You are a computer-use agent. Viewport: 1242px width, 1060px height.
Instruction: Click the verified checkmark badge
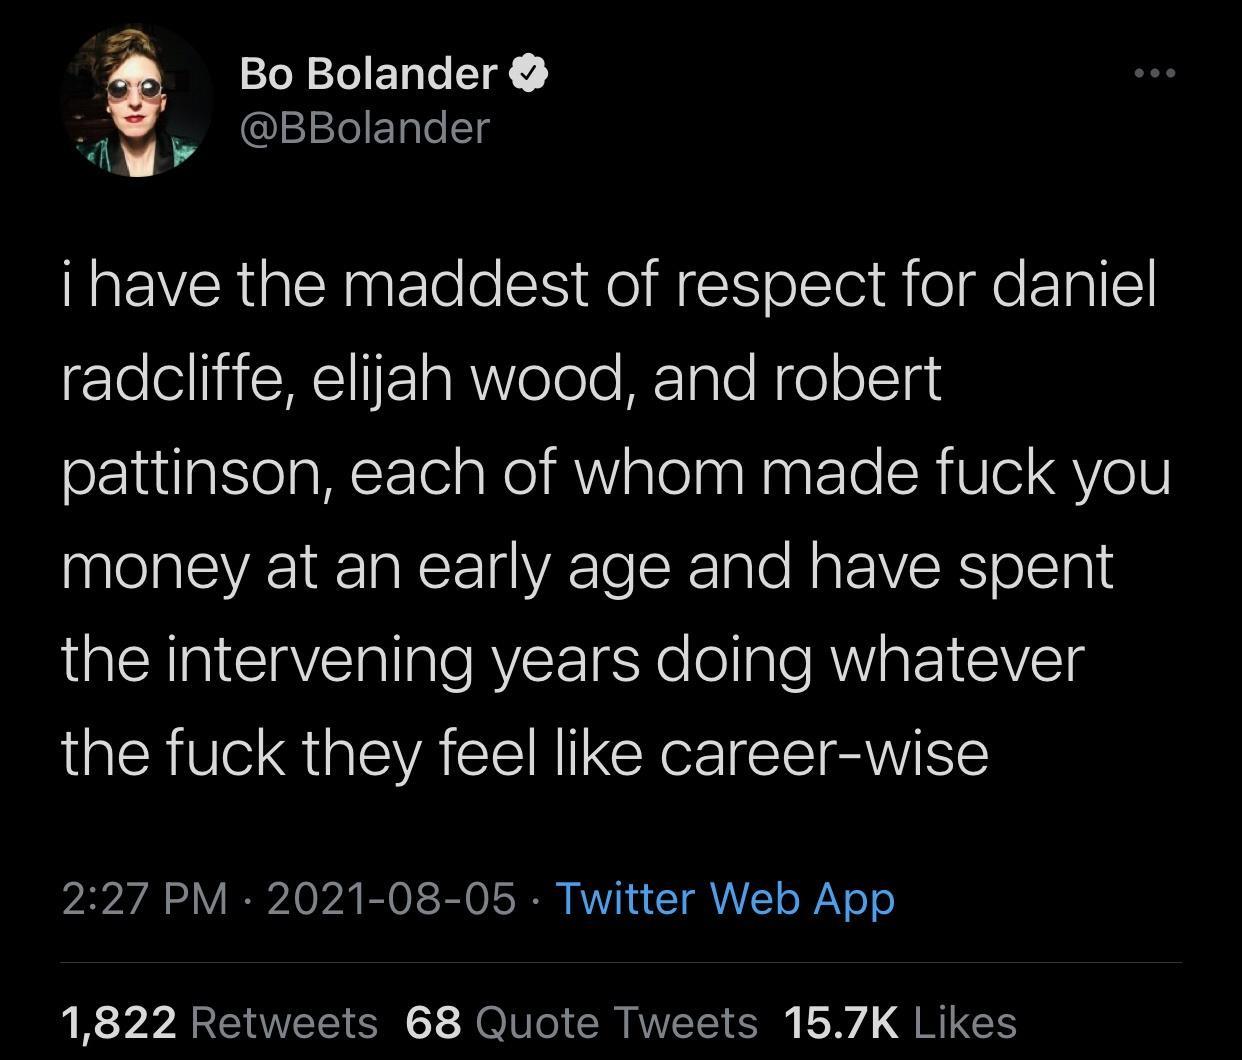point(528,73)
